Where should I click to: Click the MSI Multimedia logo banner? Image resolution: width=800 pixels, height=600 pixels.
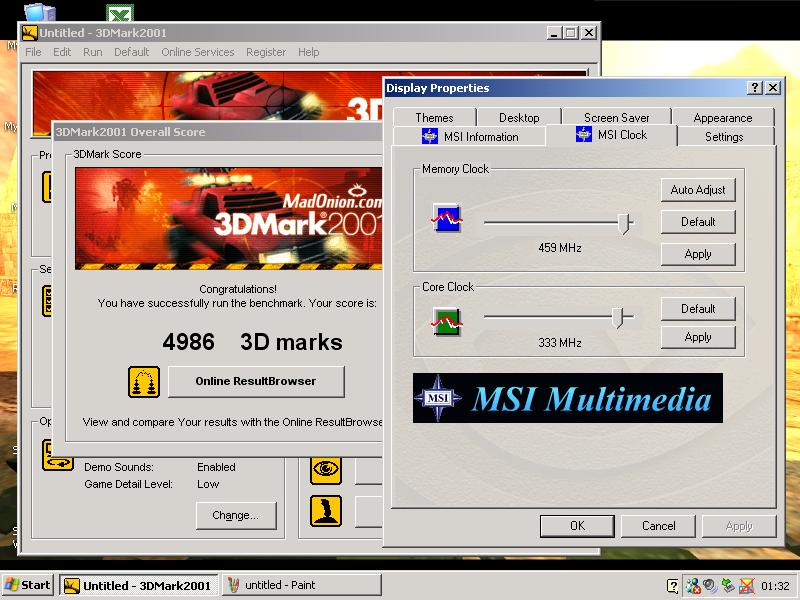567,398
